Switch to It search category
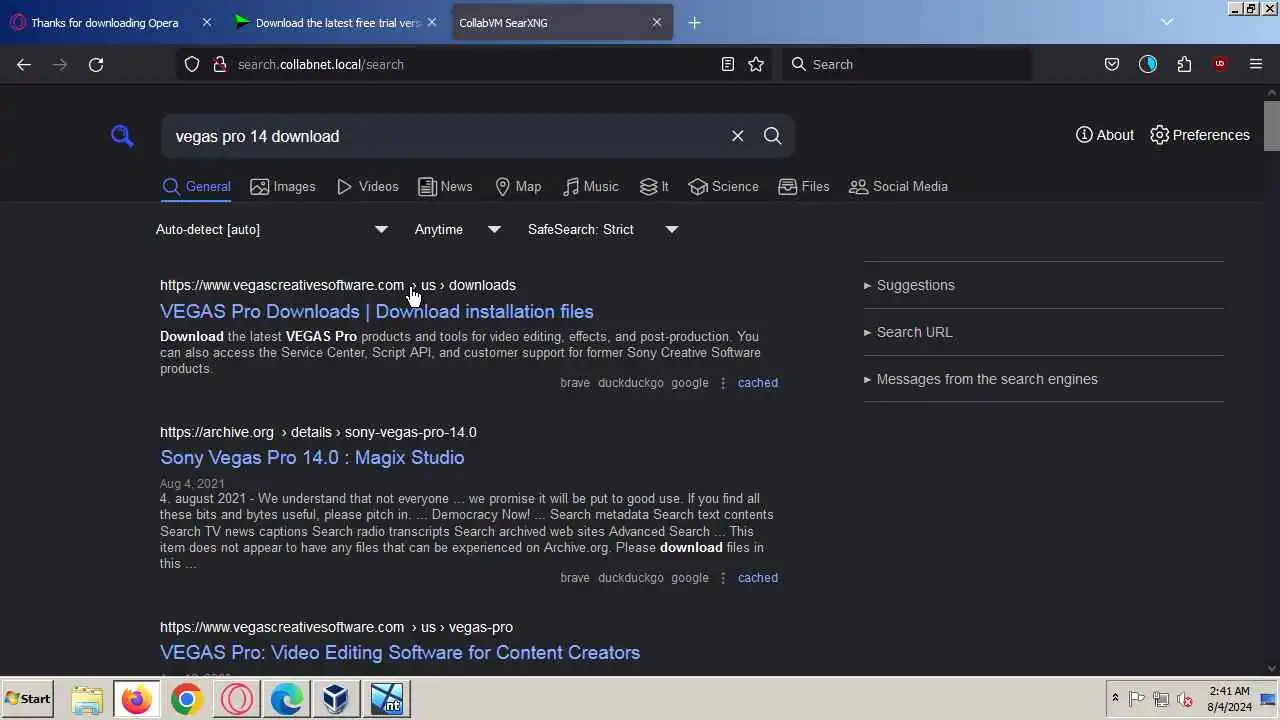1280x720 pixels. (654, 187)
